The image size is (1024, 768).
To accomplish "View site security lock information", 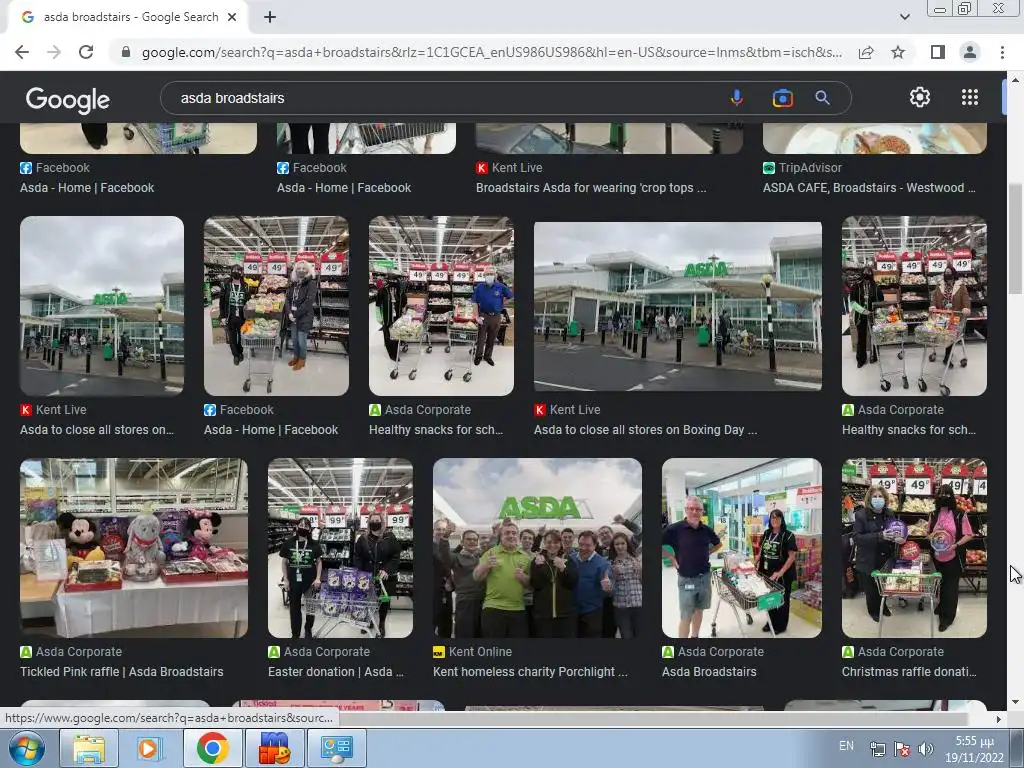I will point(126,52).
